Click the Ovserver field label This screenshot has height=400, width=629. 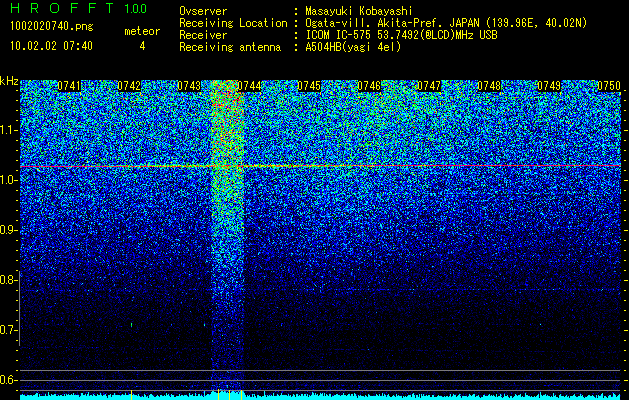point(203,11)
